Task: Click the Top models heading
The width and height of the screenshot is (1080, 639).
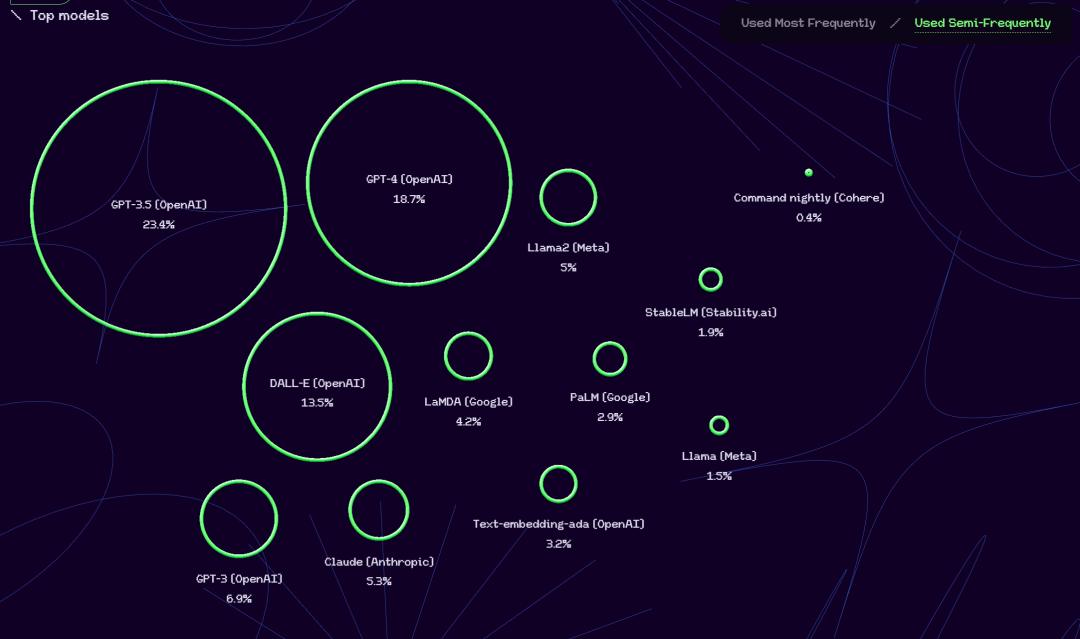Action: pos(69,15)
